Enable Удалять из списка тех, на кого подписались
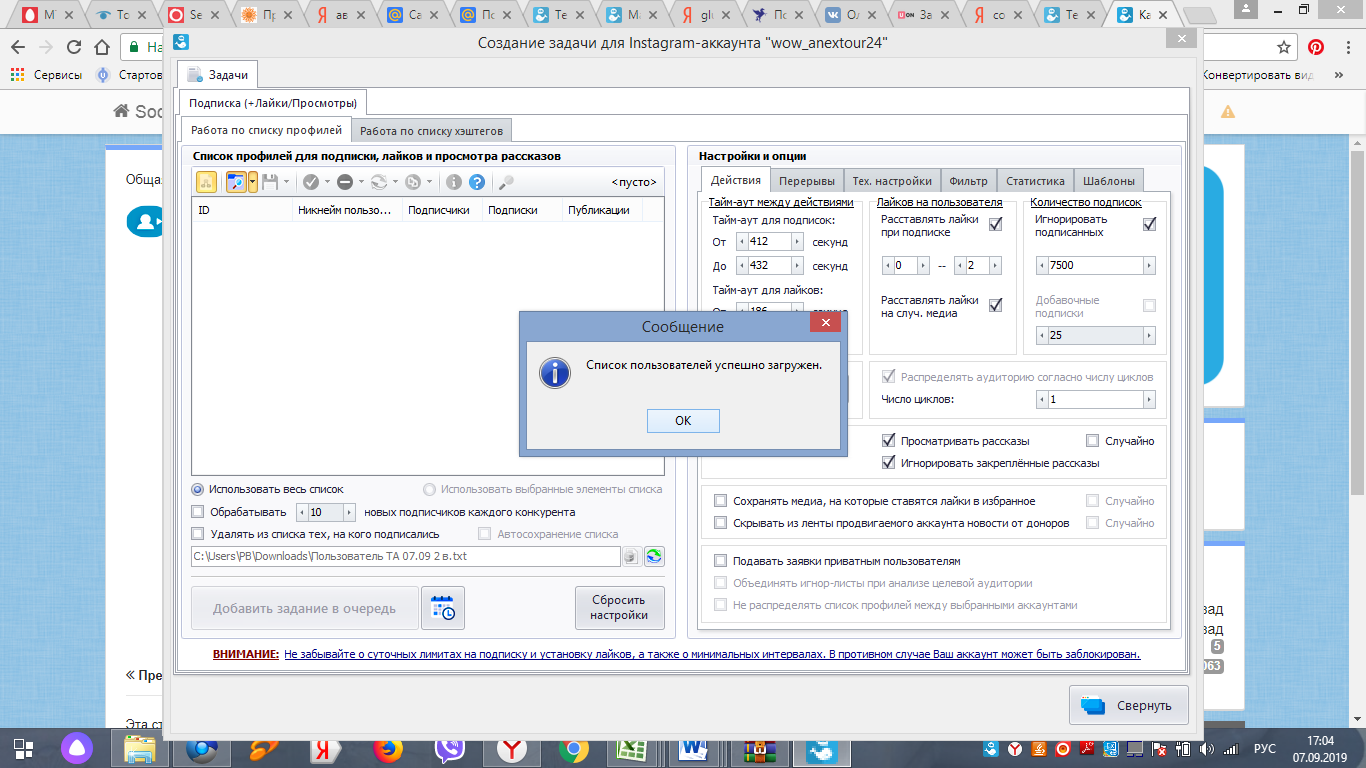 (198, 534)
